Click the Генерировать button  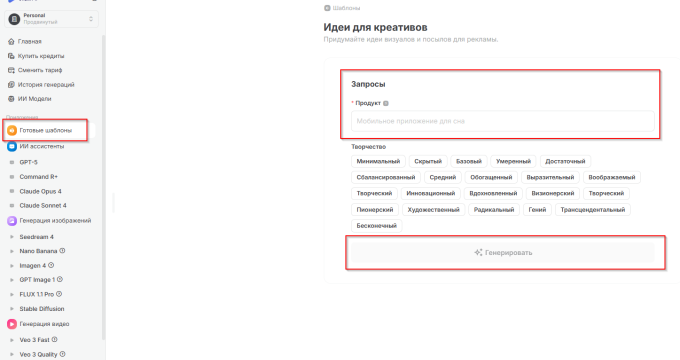(503, 252)
